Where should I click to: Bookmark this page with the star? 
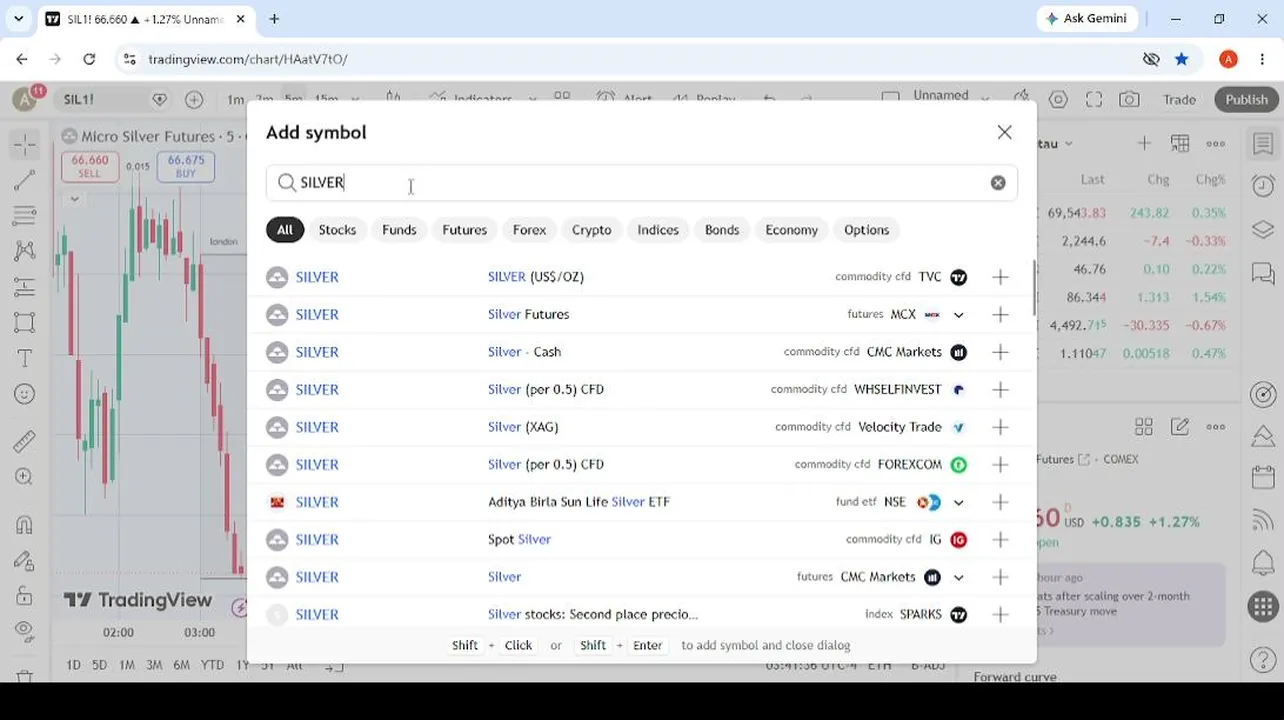[1181, 59]
